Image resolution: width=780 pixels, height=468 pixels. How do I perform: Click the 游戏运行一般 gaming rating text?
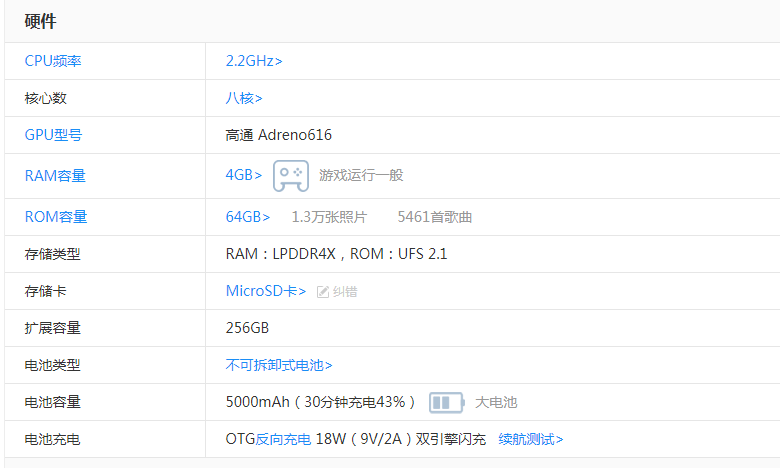[361, 176]
